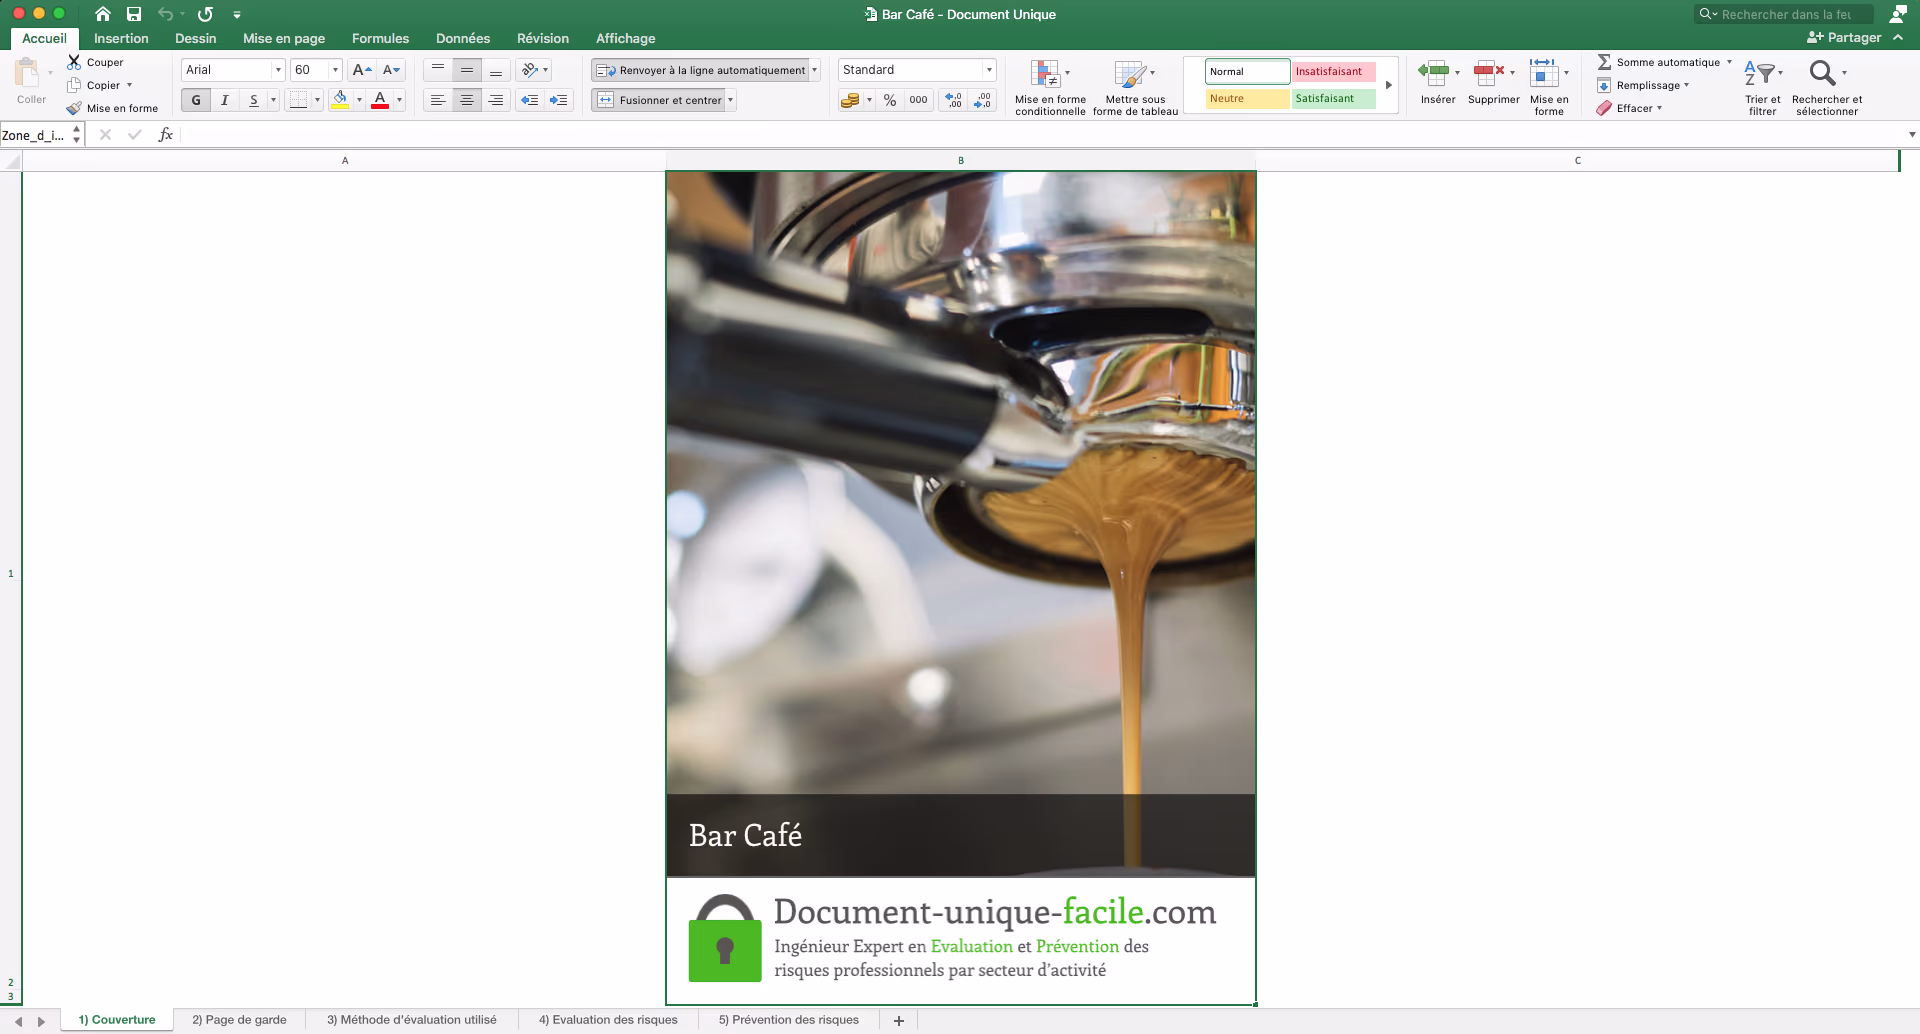Open the Arial font name dropdown
Screen dimensions: 1920x1034
[x=278, y=70]
